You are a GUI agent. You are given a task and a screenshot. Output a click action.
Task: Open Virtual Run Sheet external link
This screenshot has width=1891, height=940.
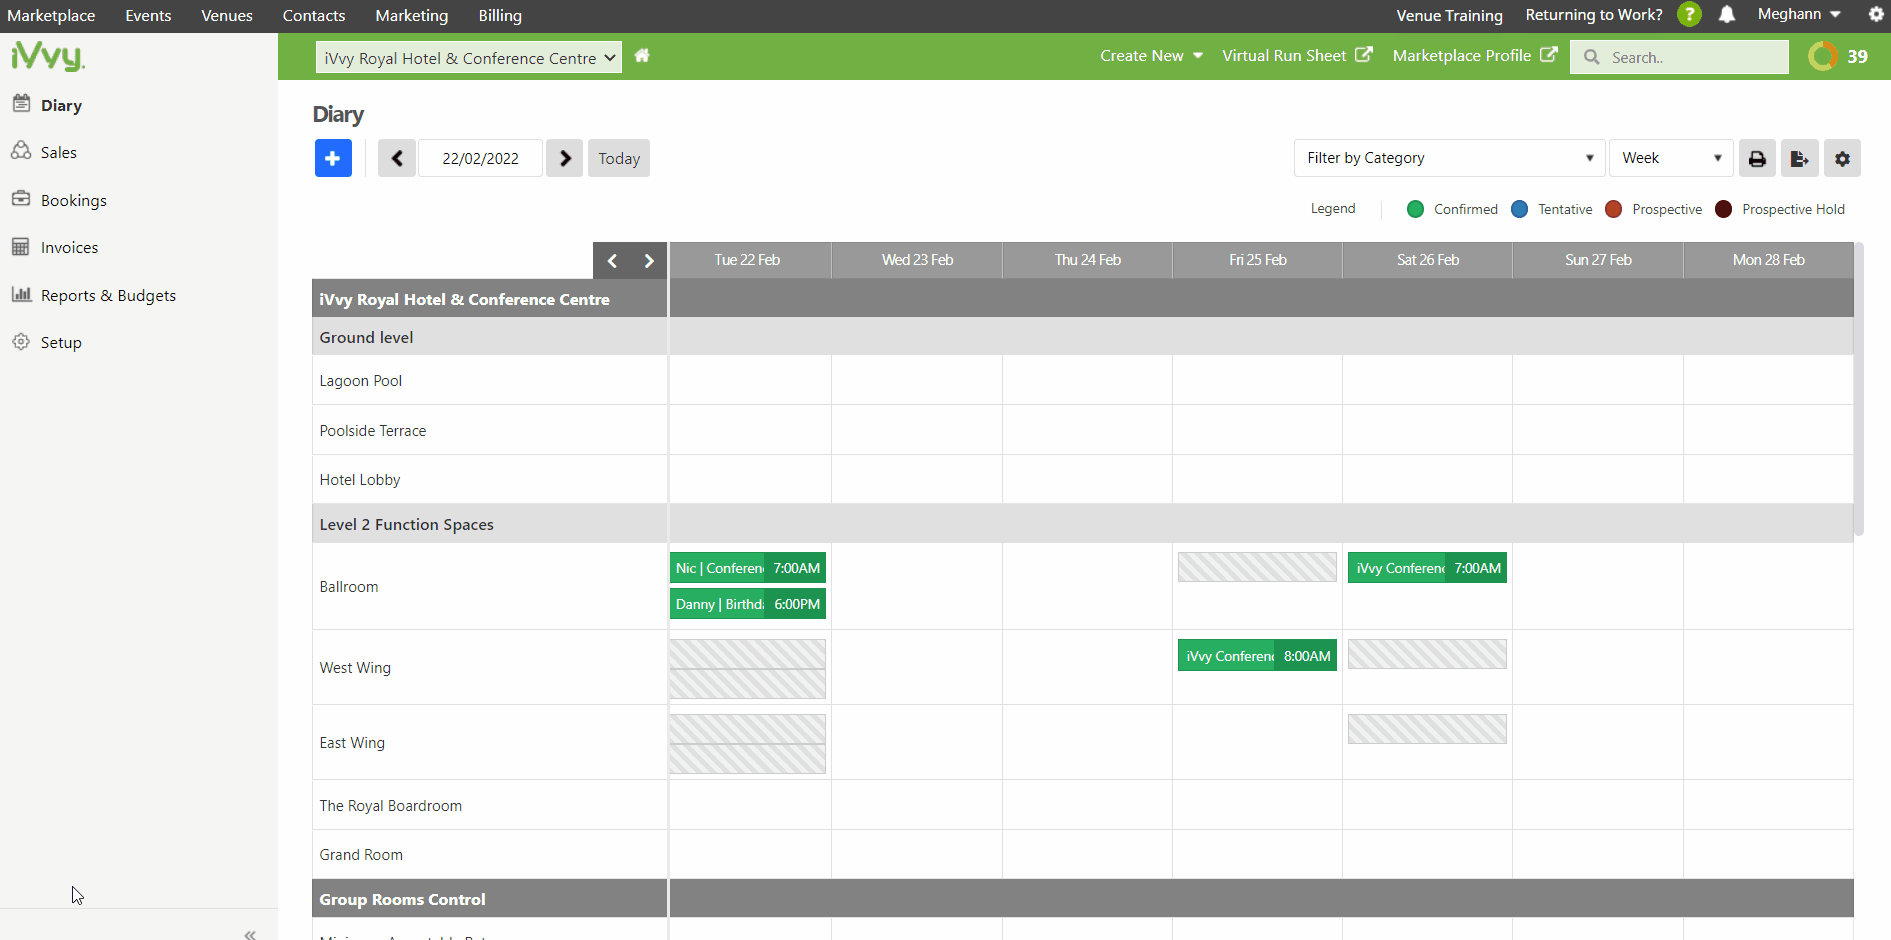pos(1297,56)
